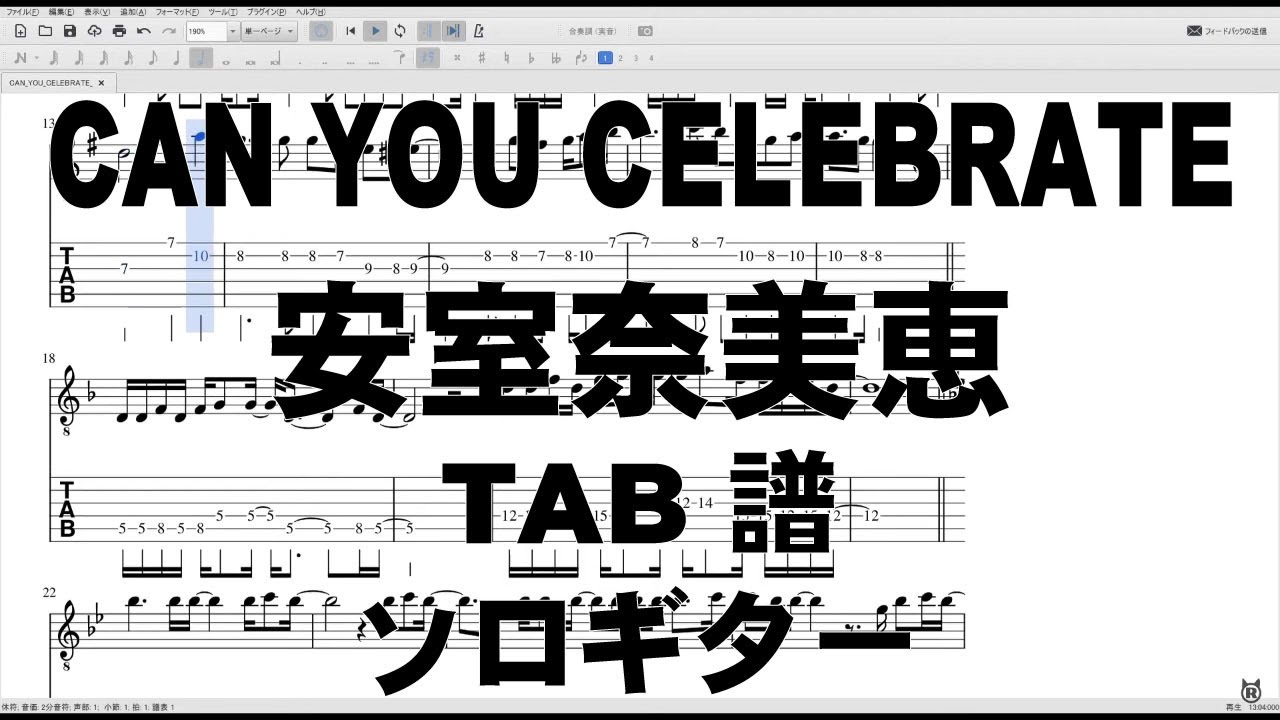Toggle MIDI input

tap(321, 31)
